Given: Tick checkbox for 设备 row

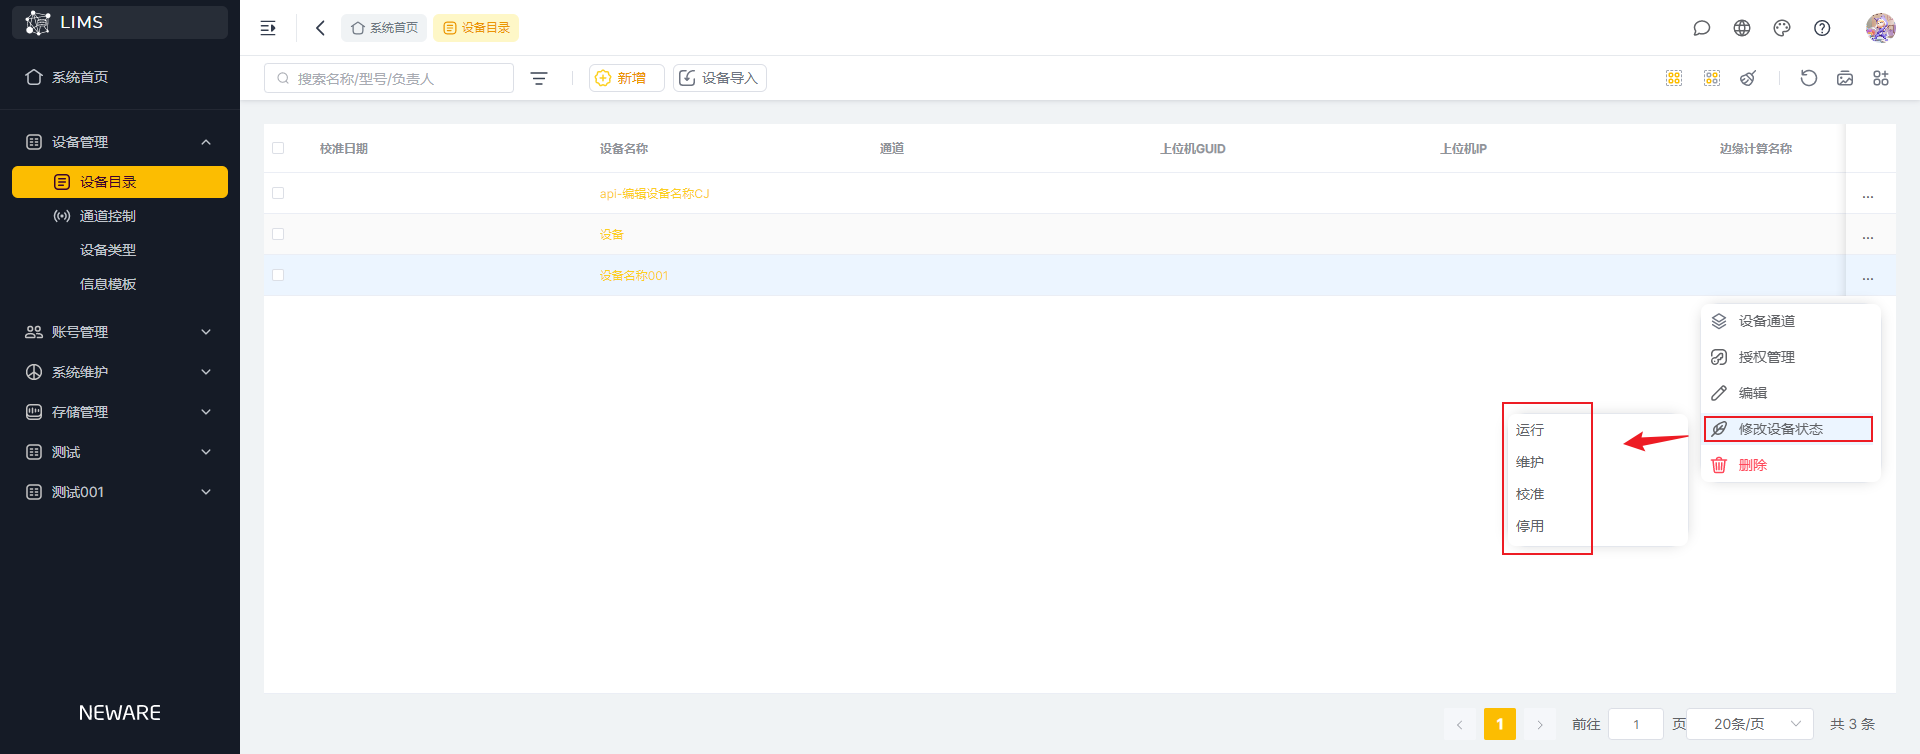Looking at the screenshot, I should pyautogui.click(x=278, y=234).
